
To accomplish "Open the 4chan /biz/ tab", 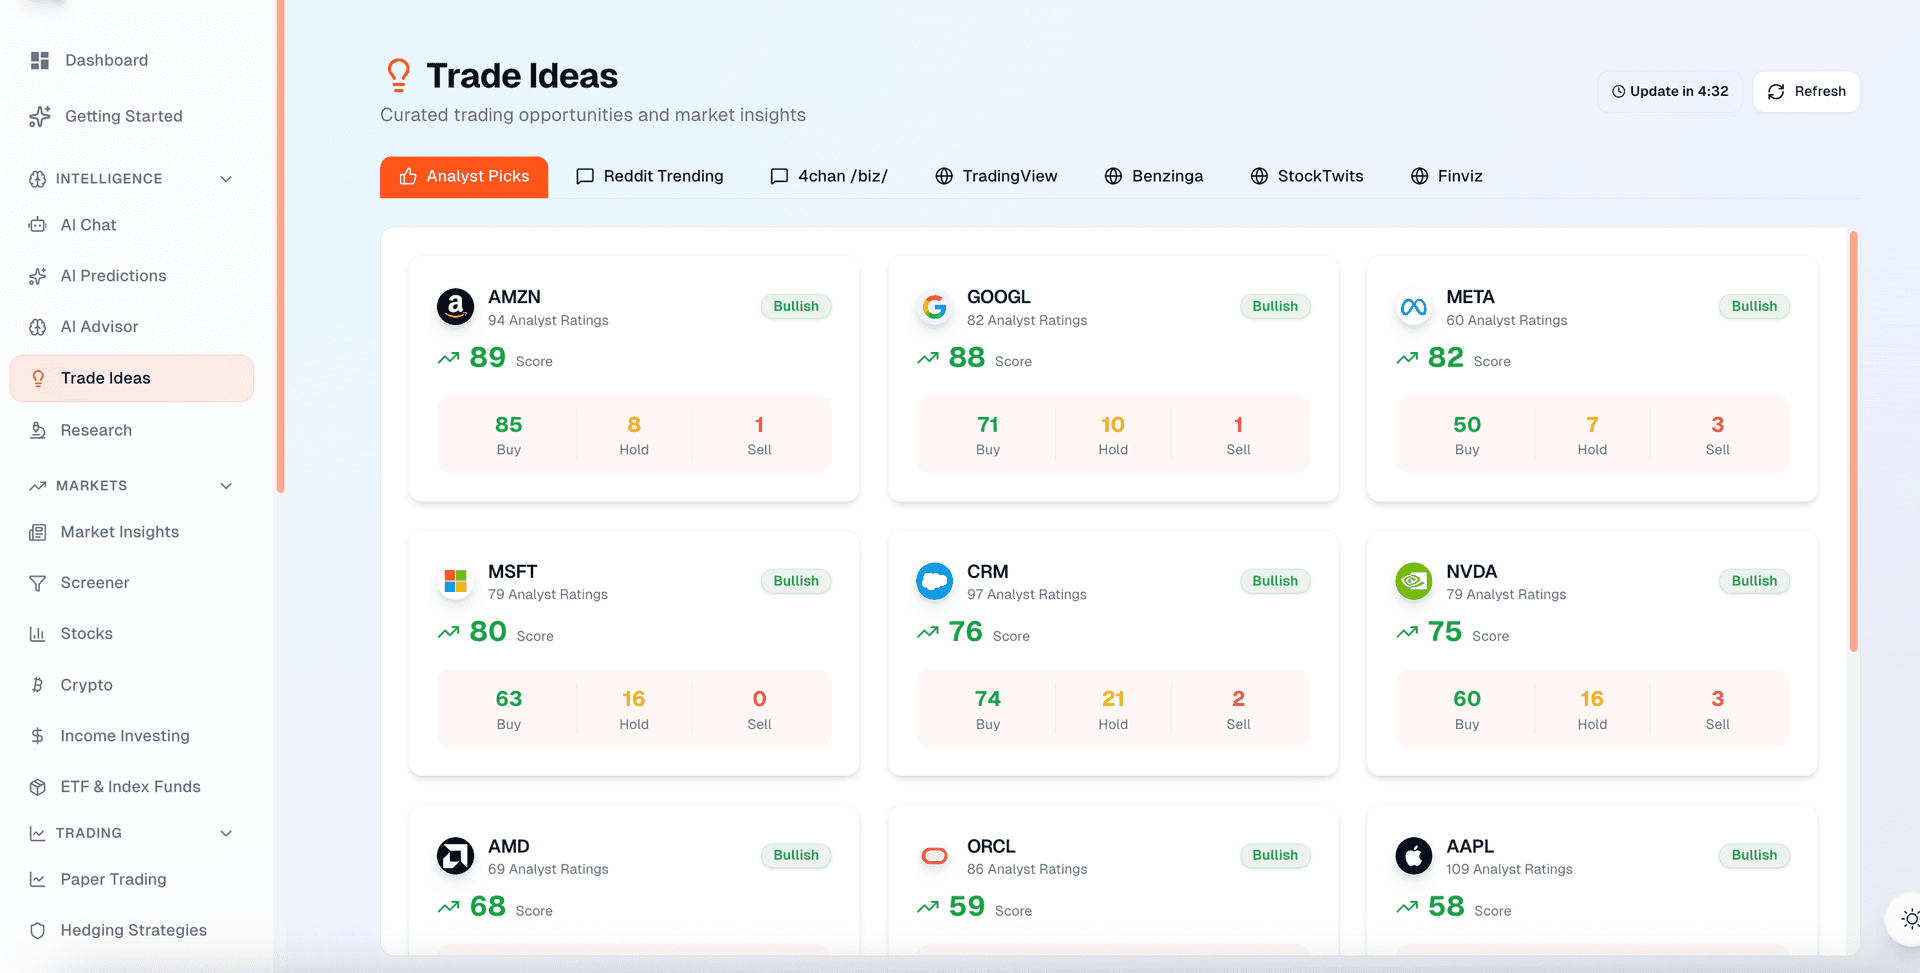I will [829, 177].
